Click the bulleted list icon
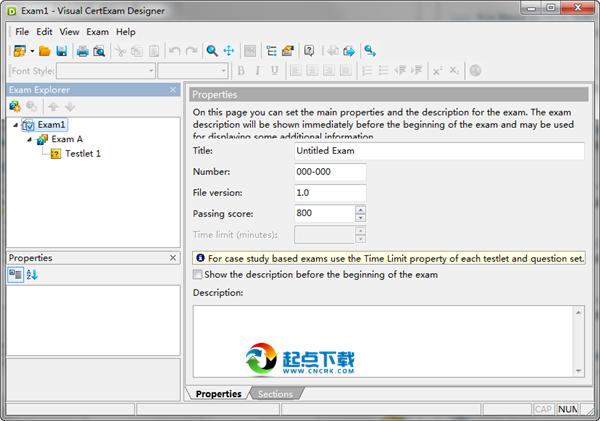This screenshot has height=421, width=600. (384, 70)
